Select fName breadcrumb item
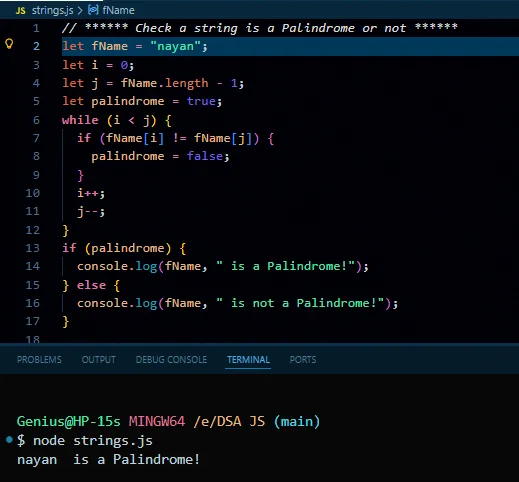Viewport: 519px width, 482px height. click(x=118, y=10)
